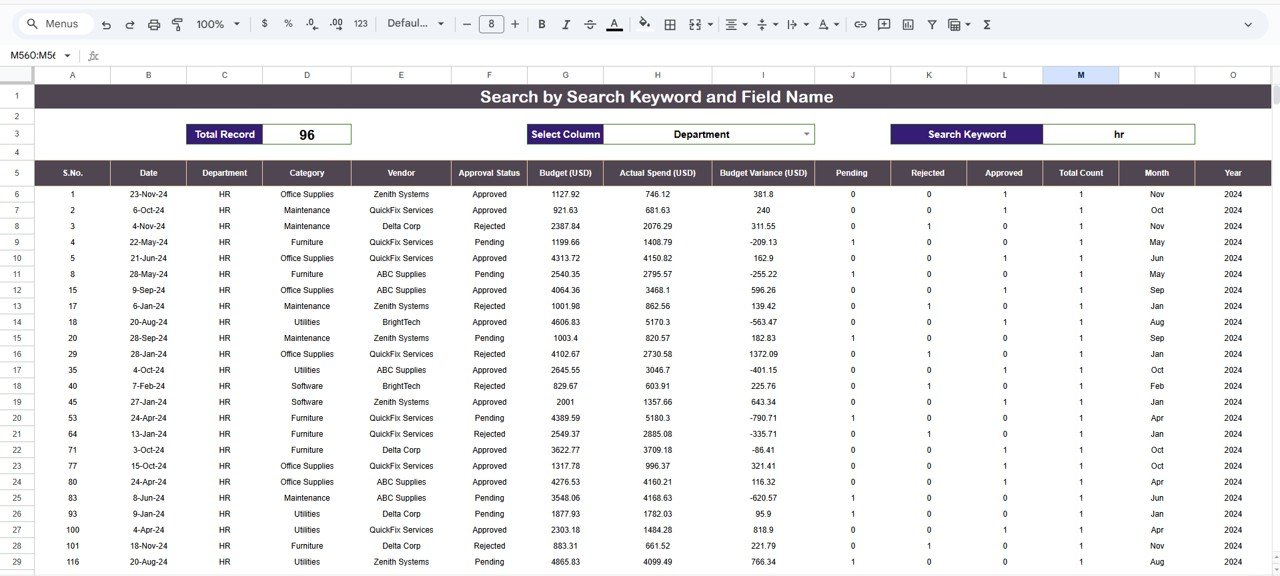The width and height of the screenshot is (1280, 576).
Task: Toggle strikethrough formatting
Action: click(x=589, y=23)
